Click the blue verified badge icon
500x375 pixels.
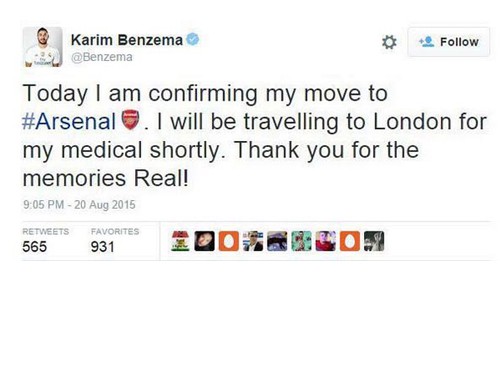point(193,39)
